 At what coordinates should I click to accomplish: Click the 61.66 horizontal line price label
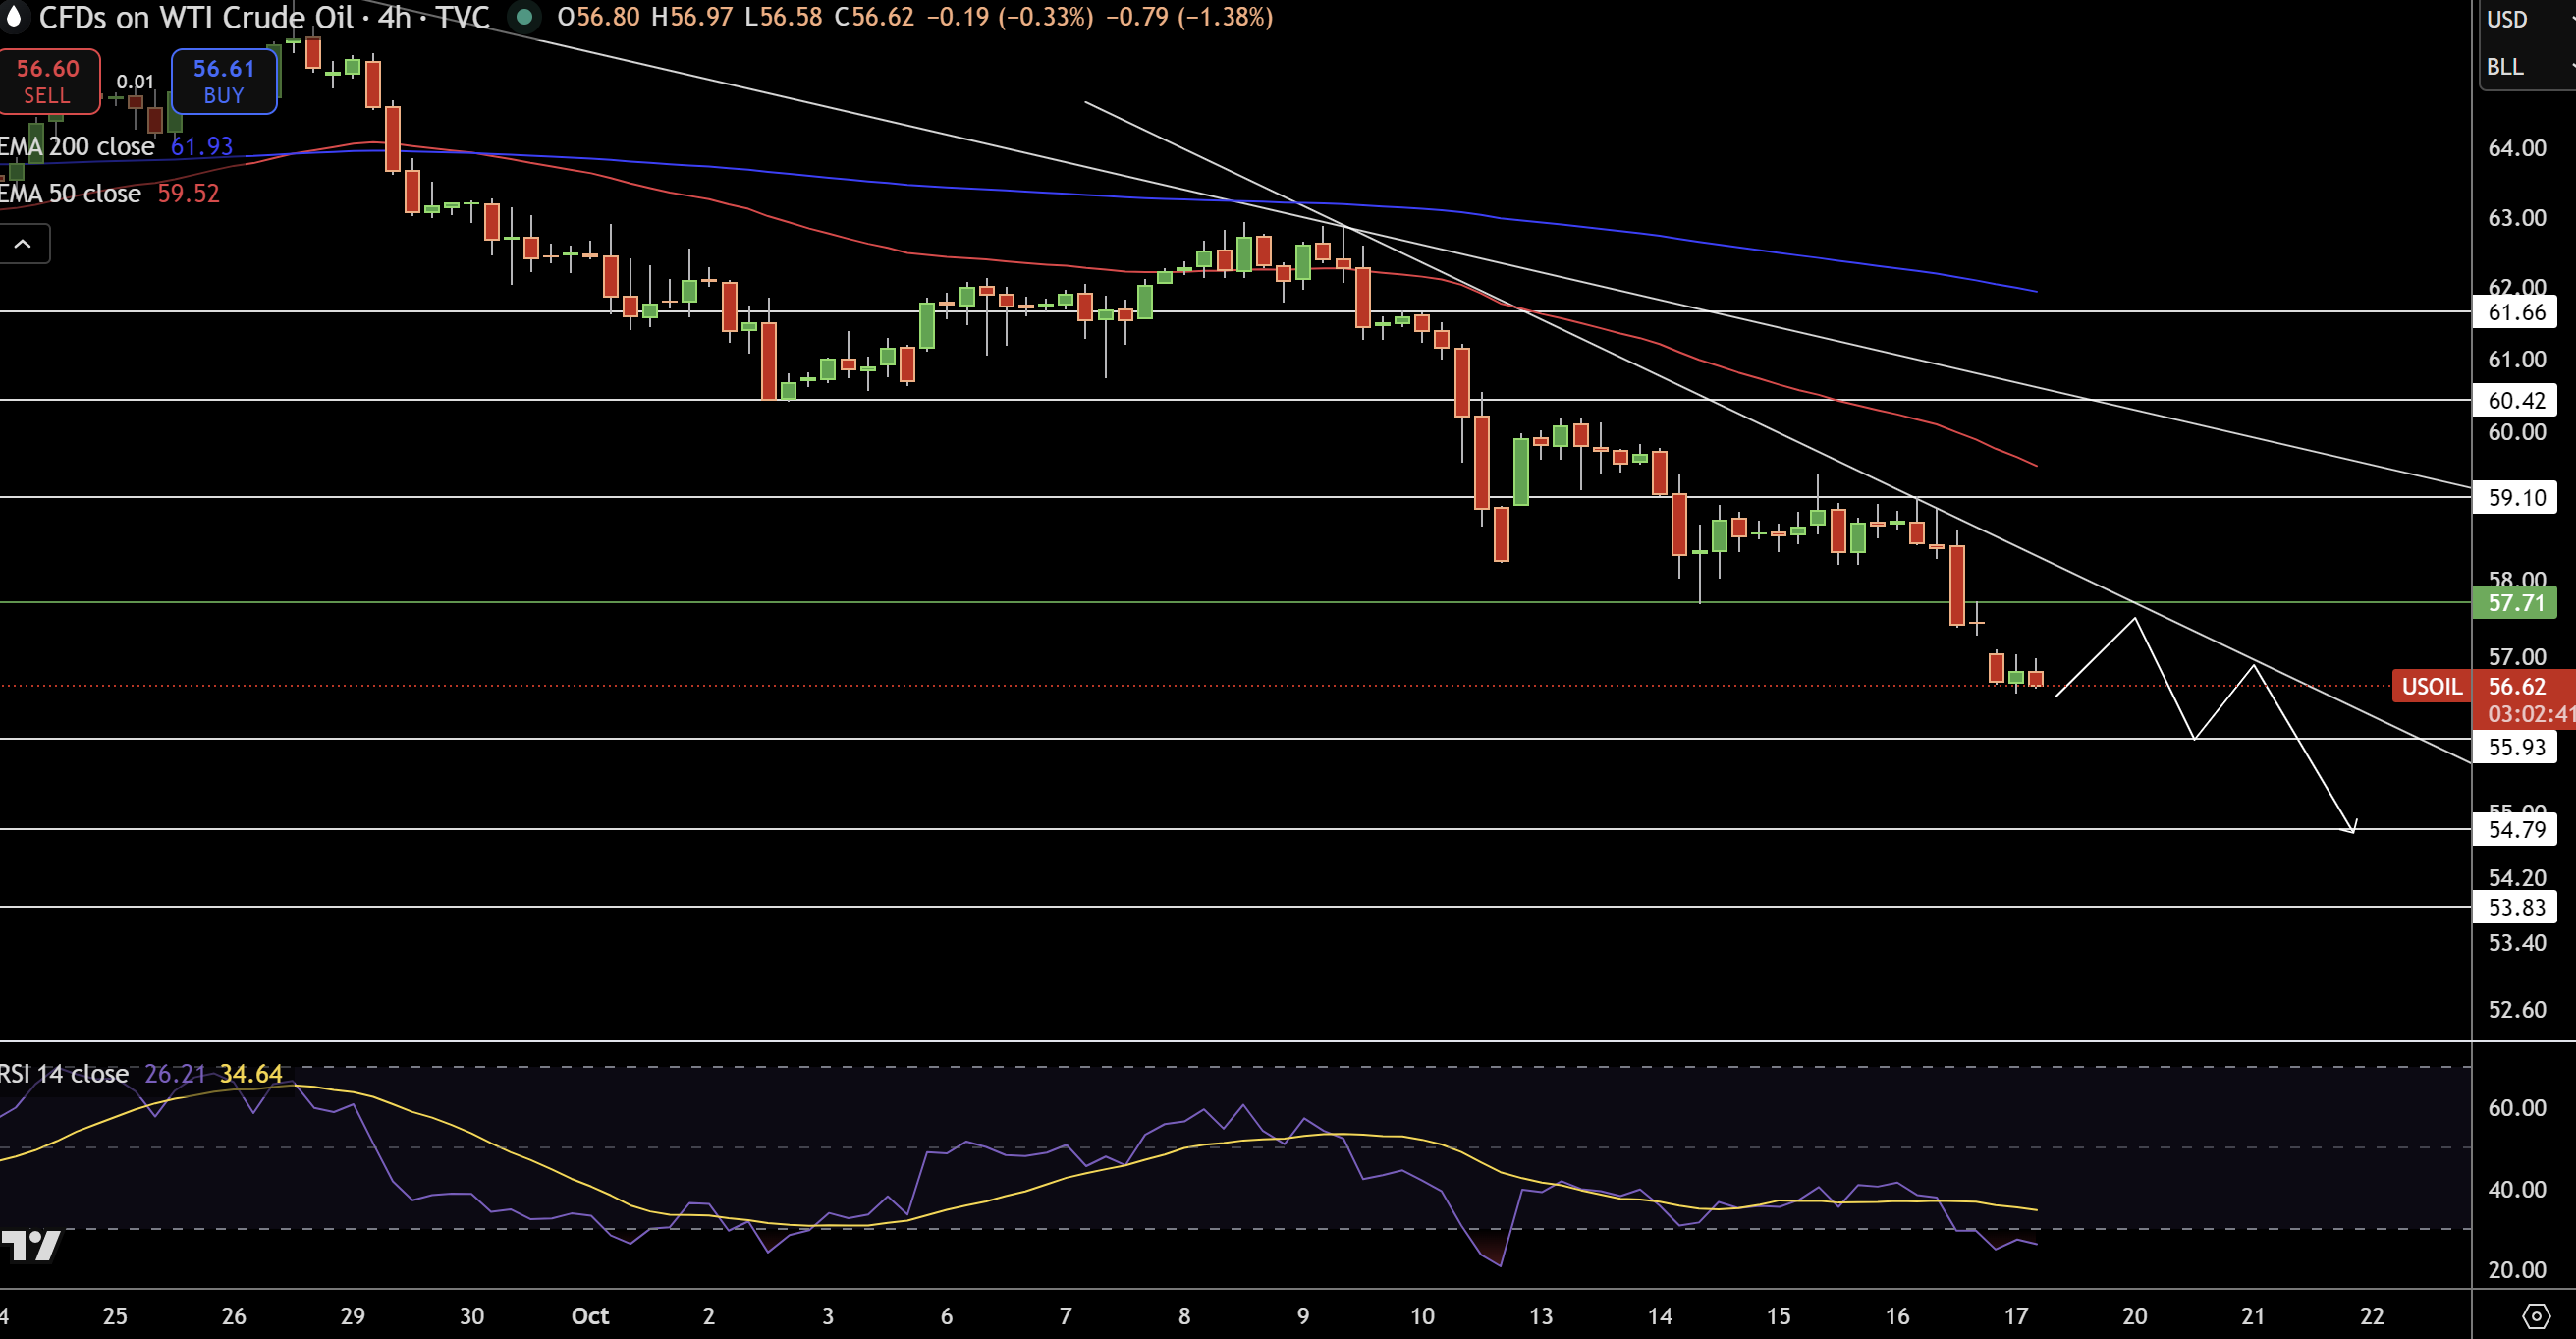coord(2514,313)
